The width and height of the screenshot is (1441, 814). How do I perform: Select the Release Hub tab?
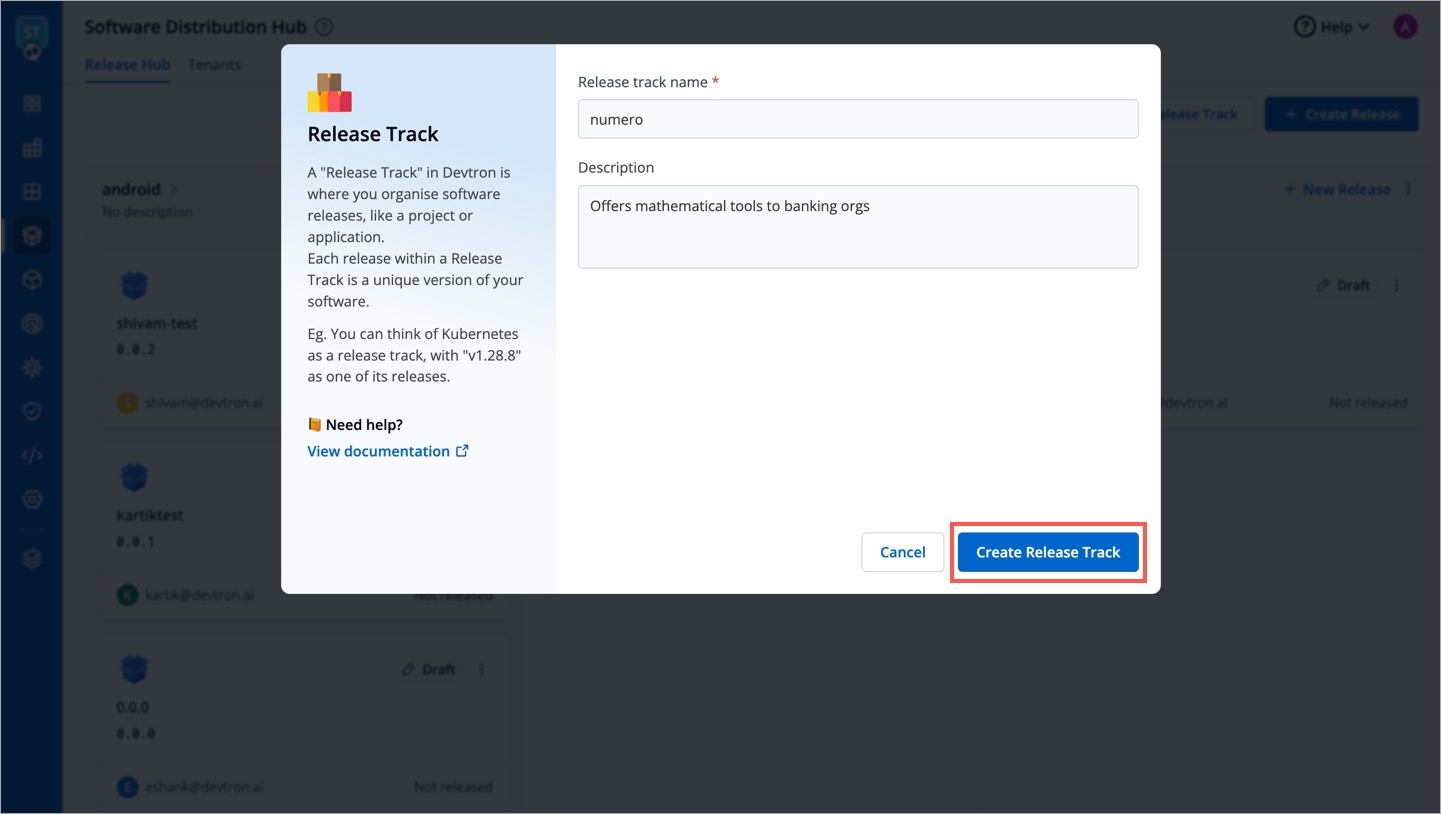point(127,65)
